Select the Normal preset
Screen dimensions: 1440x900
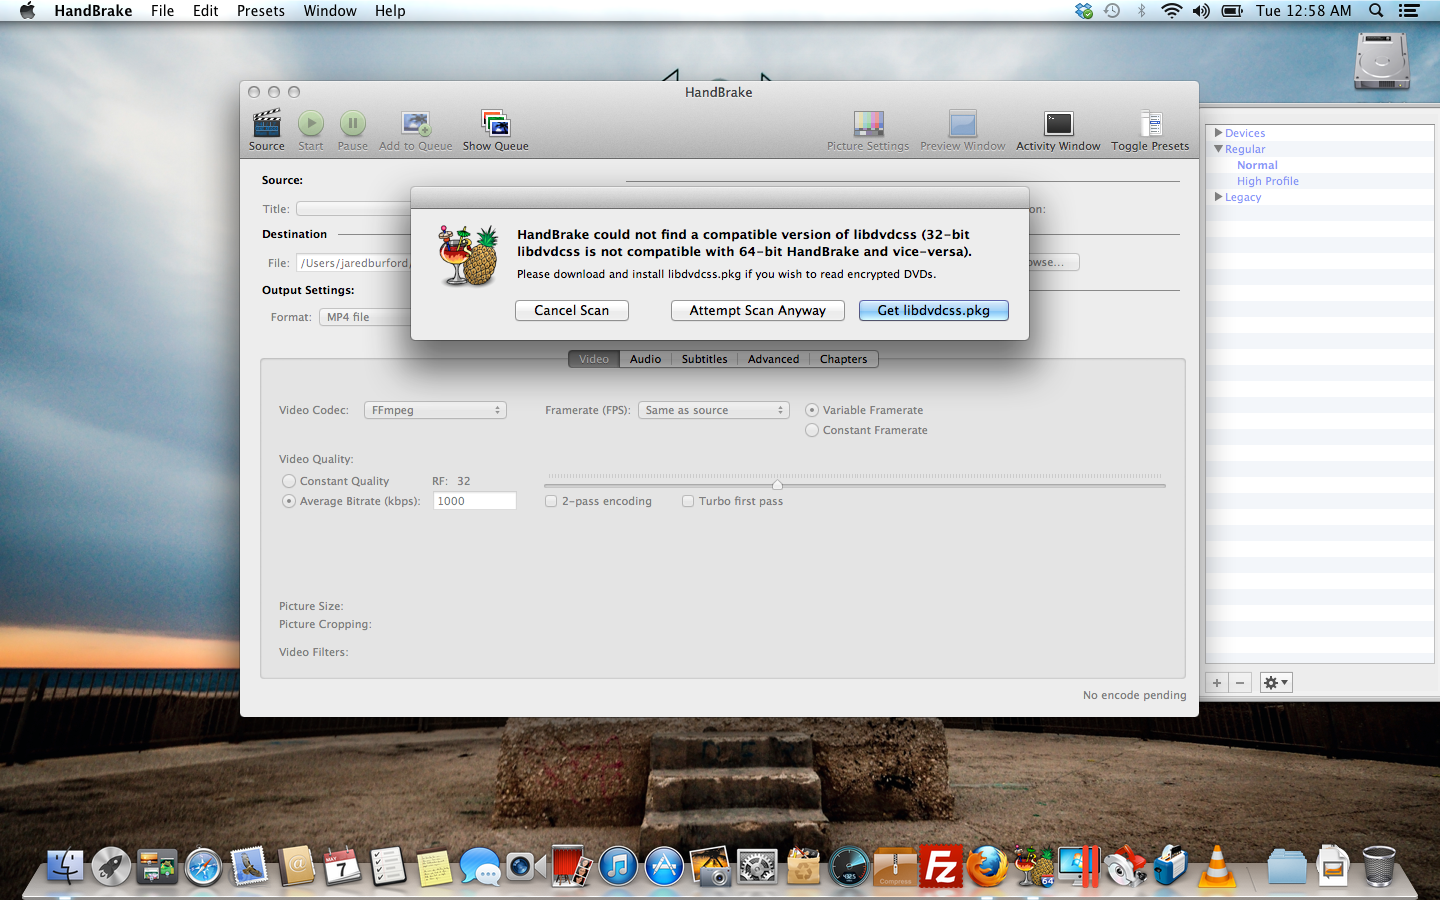(1257, 165)
